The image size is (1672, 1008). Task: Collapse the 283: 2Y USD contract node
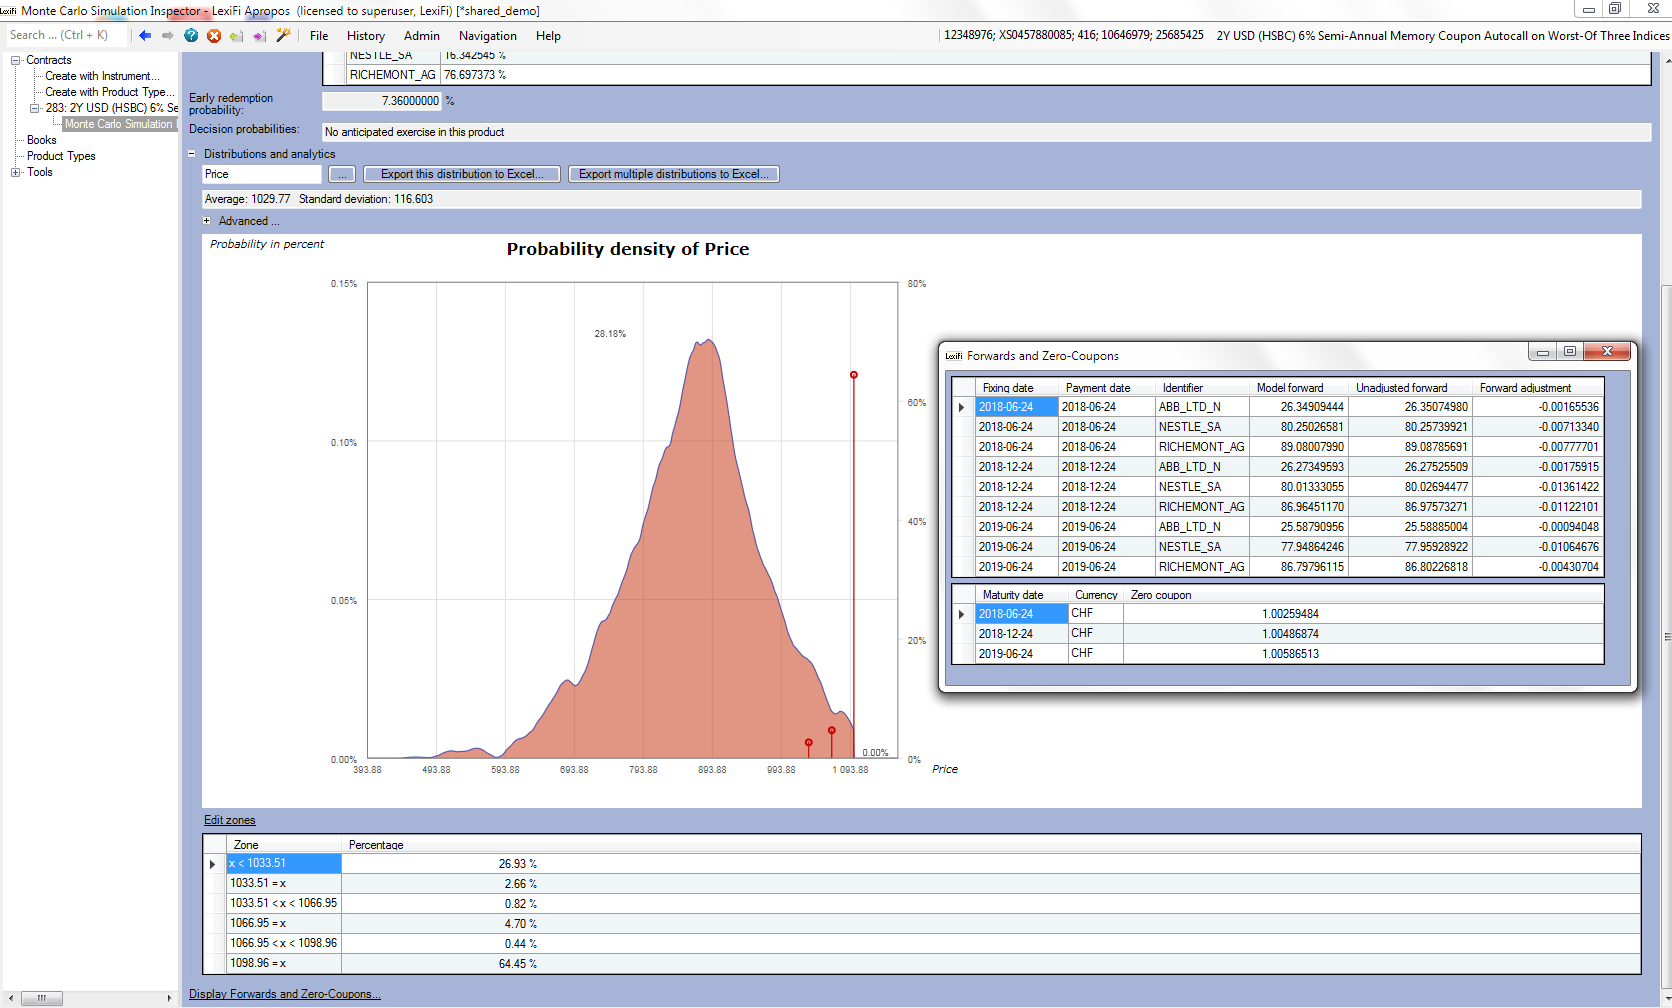click(x=35, y=108)
